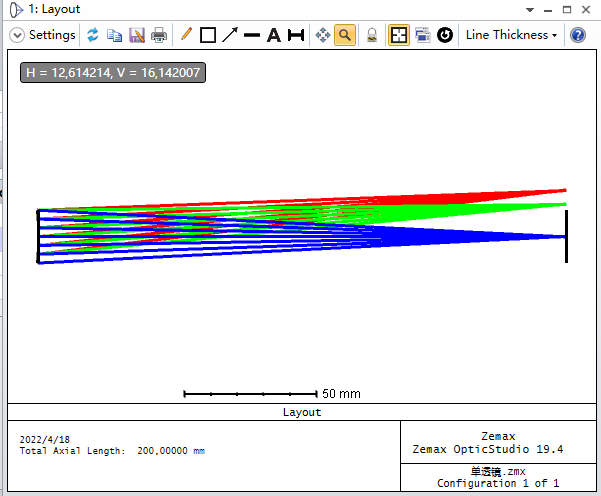Reset the zoom with circular arrow
The height and width of the screenshot is (496, 601).
[x=445, y=35]
